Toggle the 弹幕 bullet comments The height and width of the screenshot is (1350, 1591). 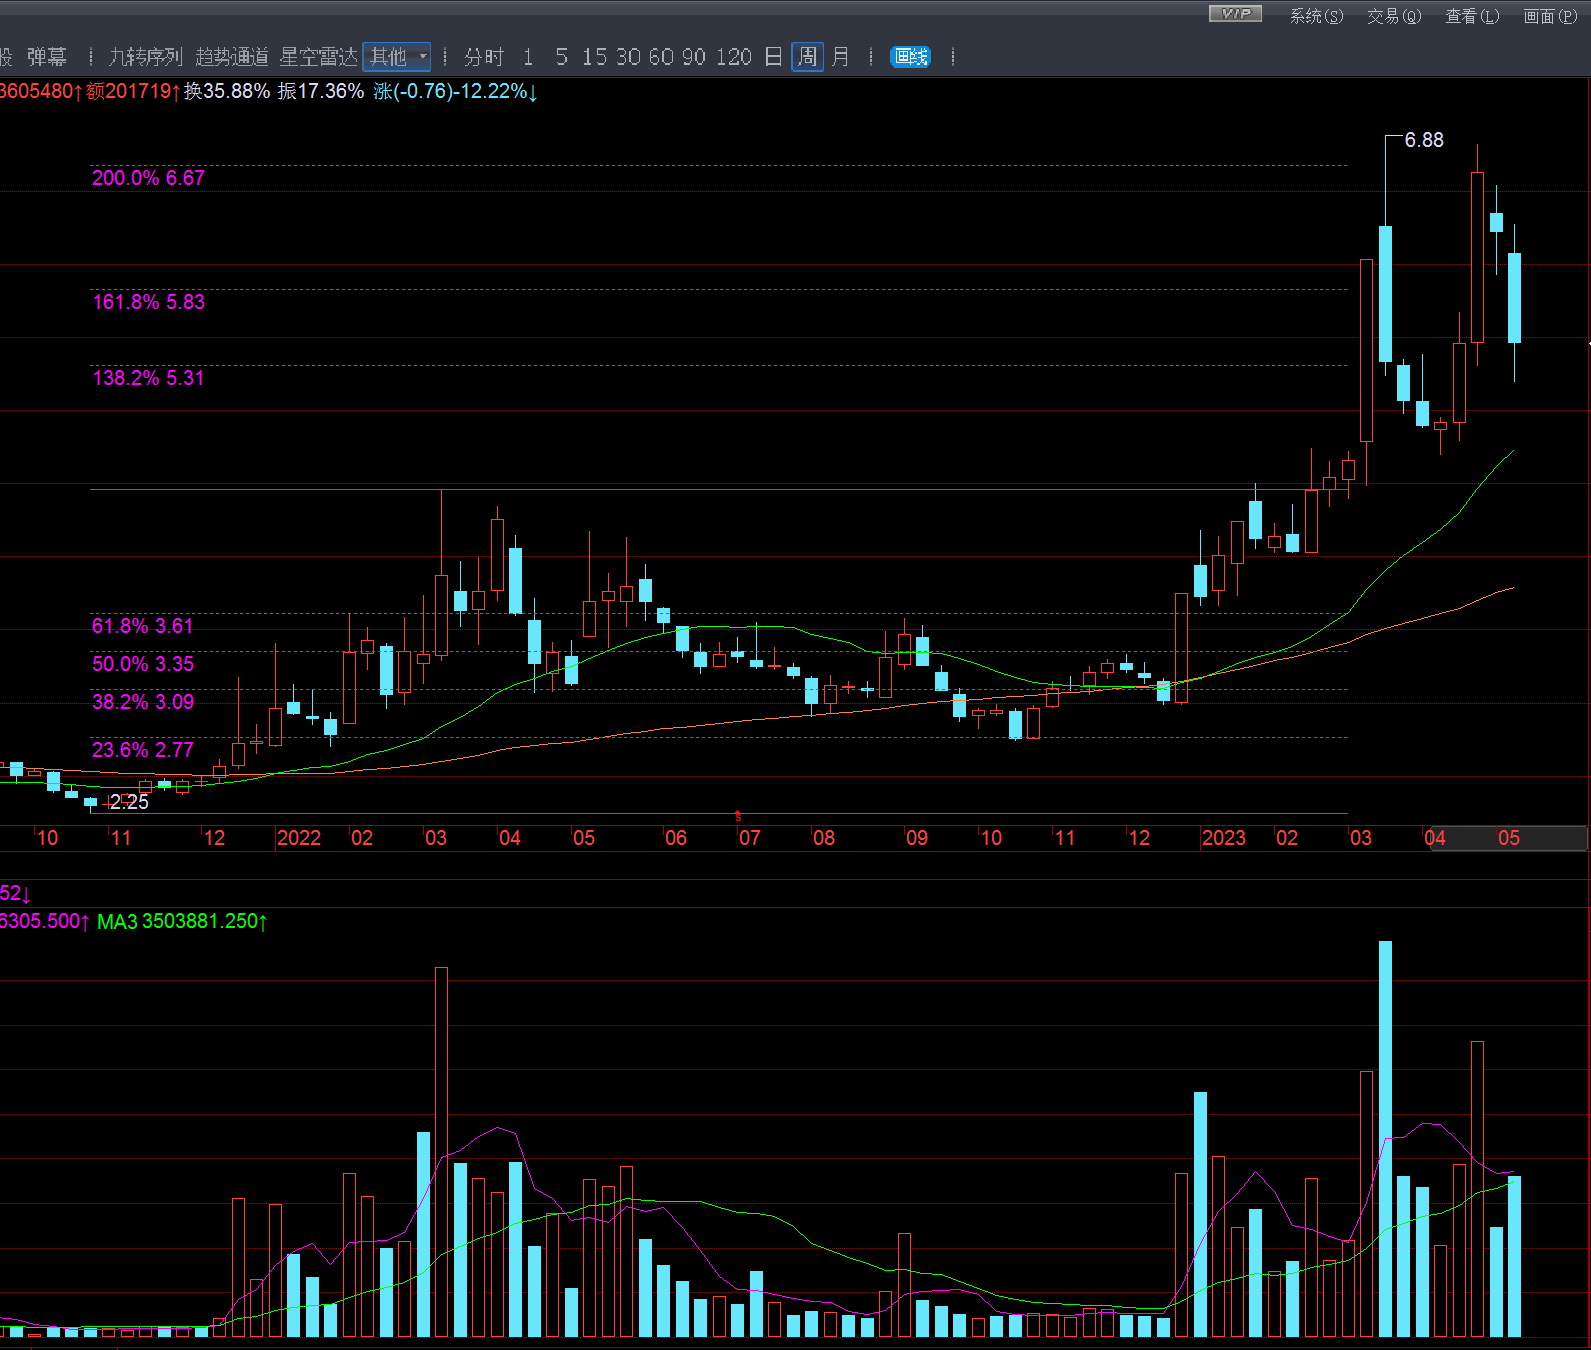click(47, 57)
